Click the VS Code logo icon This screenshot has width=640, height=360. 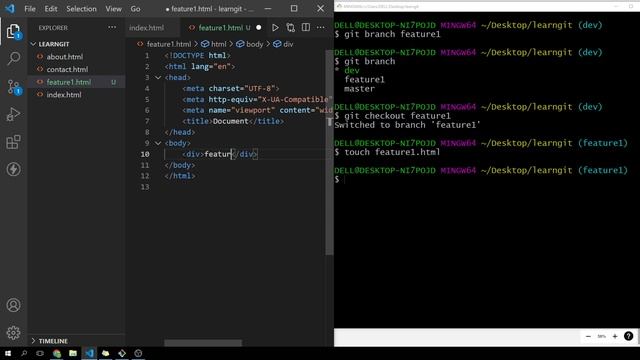[10, 9]
